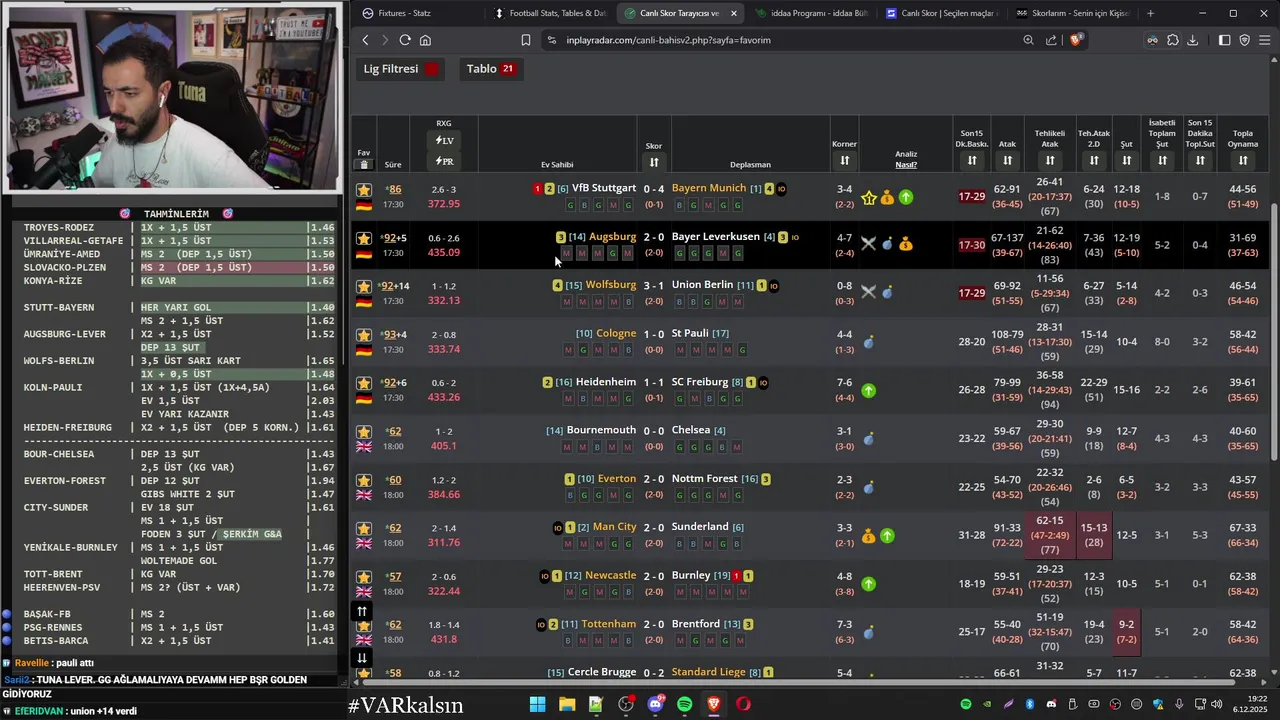
Task: Open Windows Start menu
Action: coord(537,704)
